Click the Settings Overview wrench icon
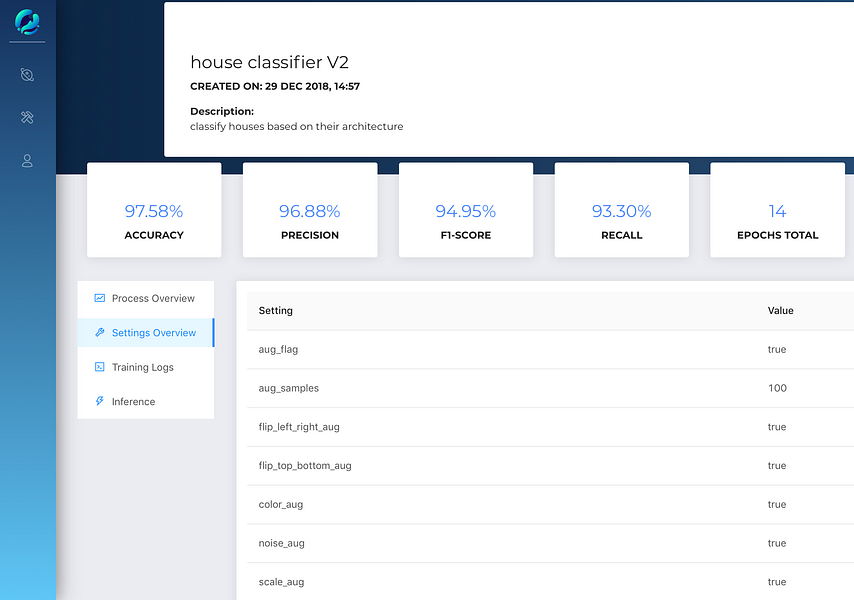 100,332
